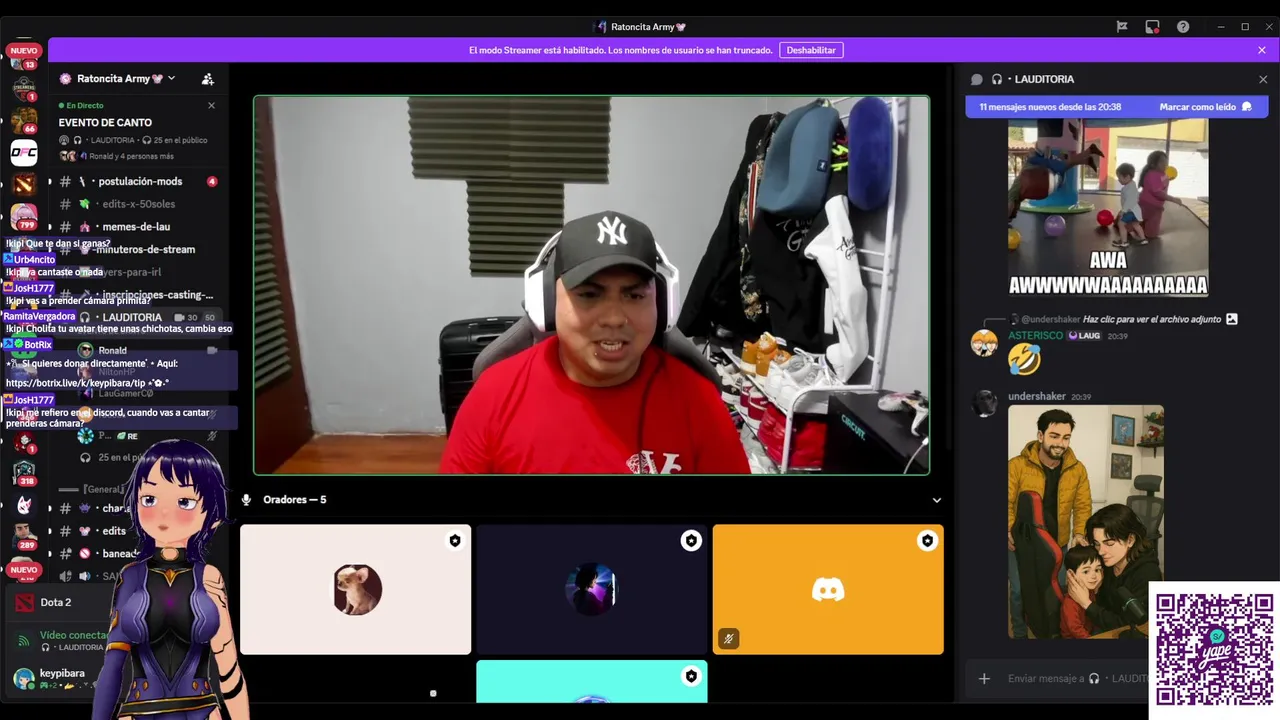Click the moderator badge on the orange Discord tile

927,541
